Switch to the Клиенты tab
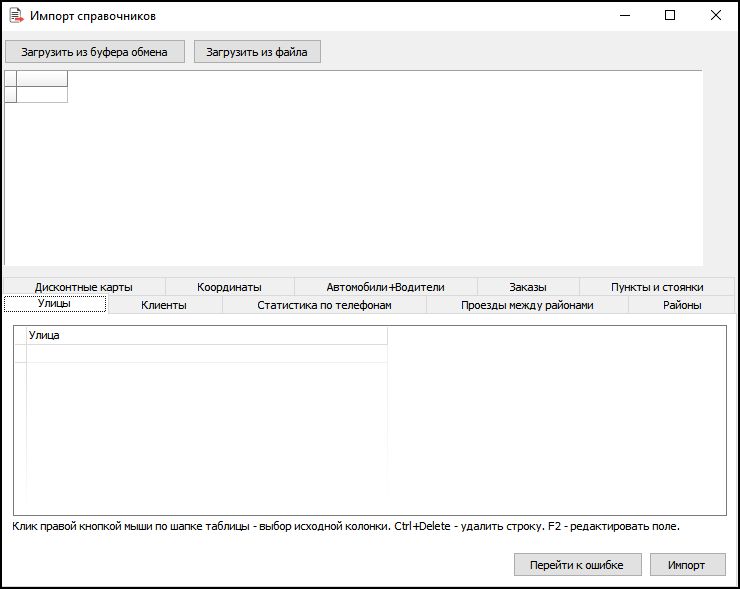Image resolution: width=740 pixels, height=589 pixels. 163,305
